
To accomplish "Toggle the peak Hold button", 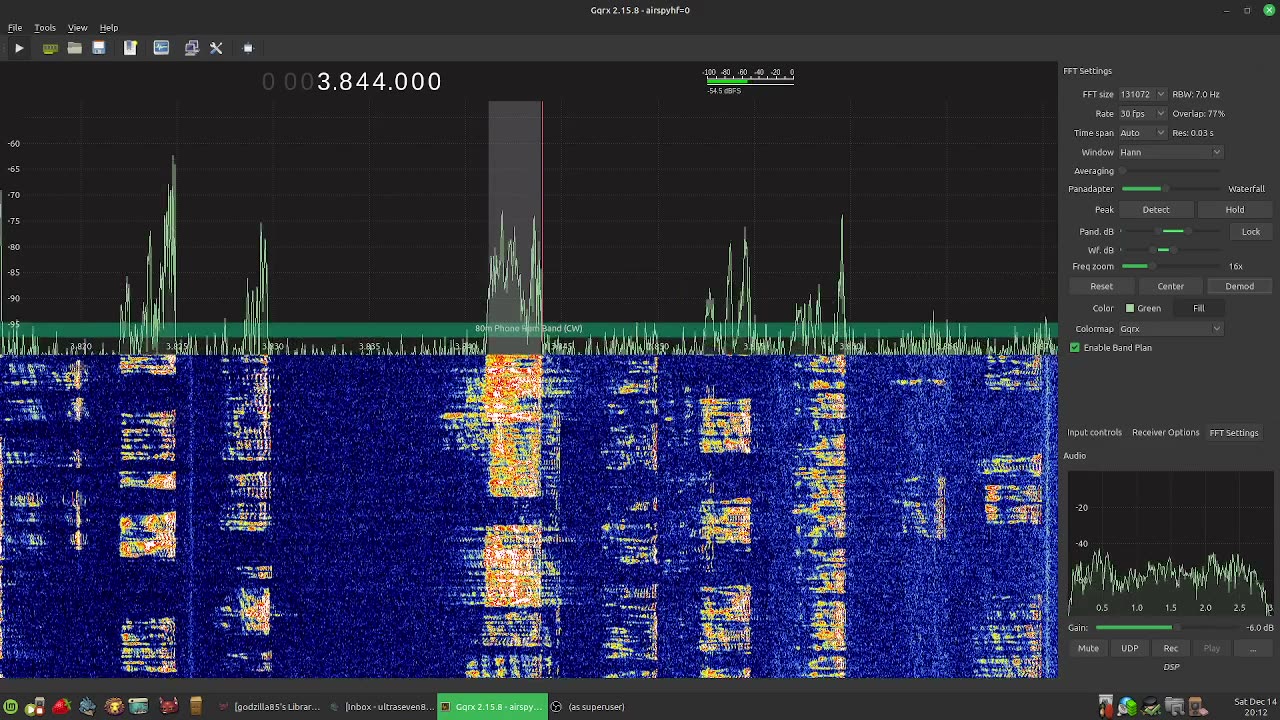I will click(x=1235, y=210).
